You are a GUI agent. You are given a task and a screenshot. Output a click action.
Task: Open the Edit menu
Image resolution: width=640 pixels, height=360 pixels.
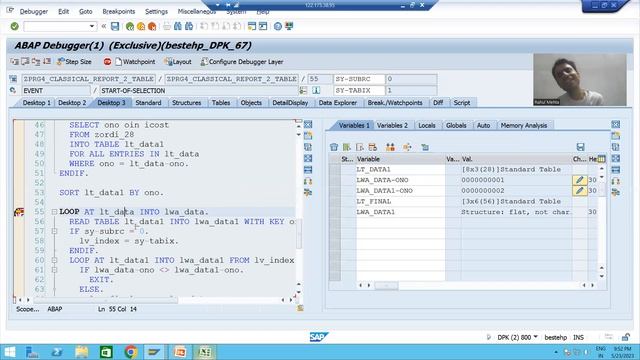(x=63, y=11)
